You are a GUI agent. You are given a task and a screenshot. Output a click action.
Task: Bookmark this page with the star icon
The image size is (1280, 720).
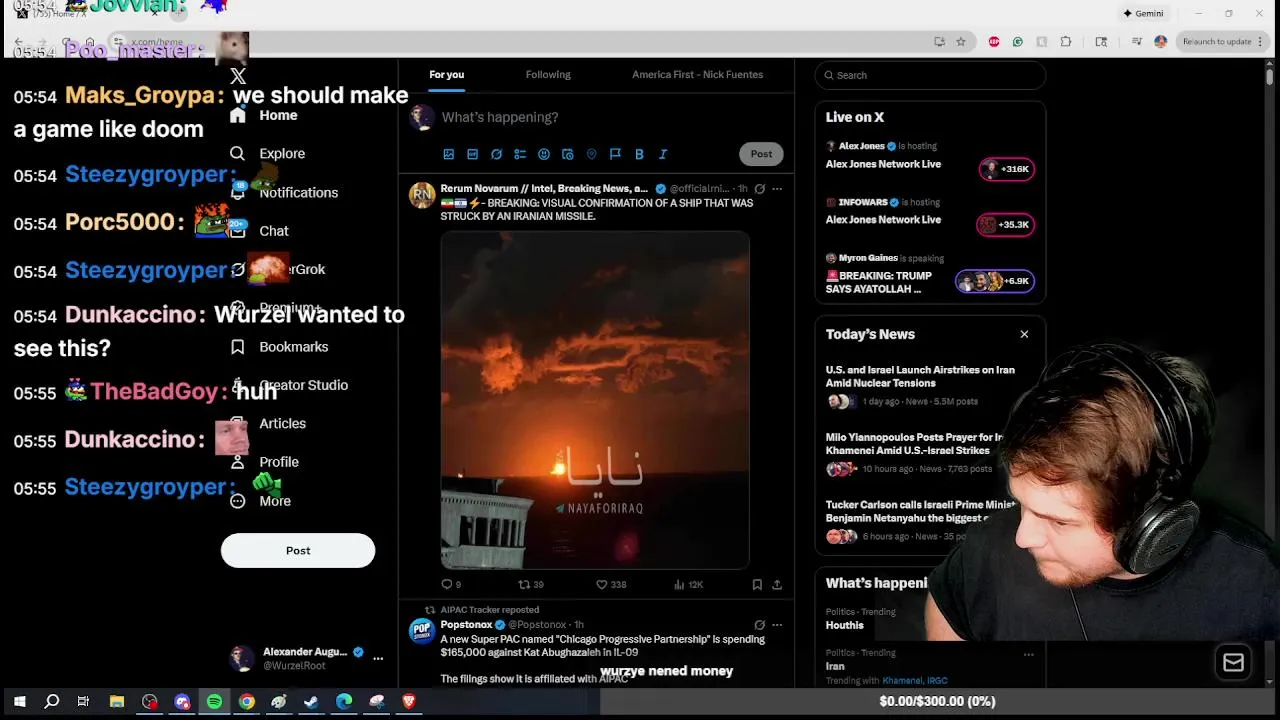pyautogui.click(x=961, y=42)
